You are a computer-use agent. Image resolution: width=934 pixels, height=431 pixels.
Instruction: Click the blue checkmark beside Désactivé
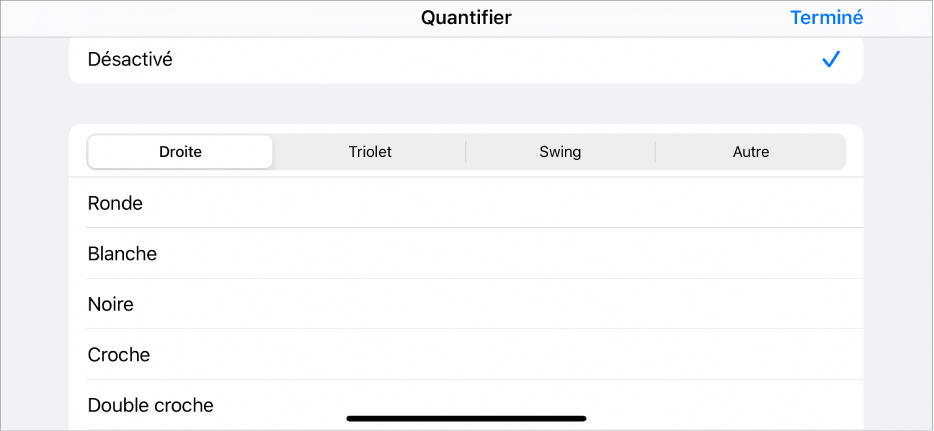click(830, 60)
